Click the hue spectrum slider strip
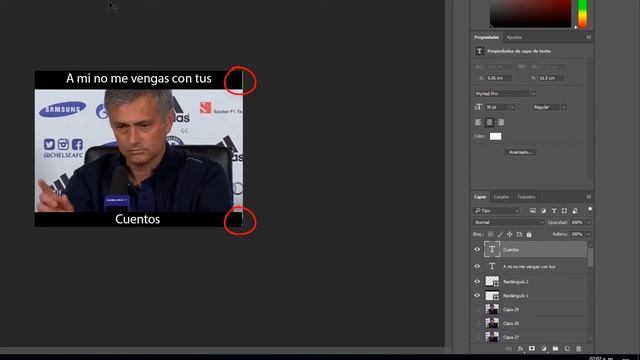The width and height of the screenshot is (640, 360). [583, 13]
